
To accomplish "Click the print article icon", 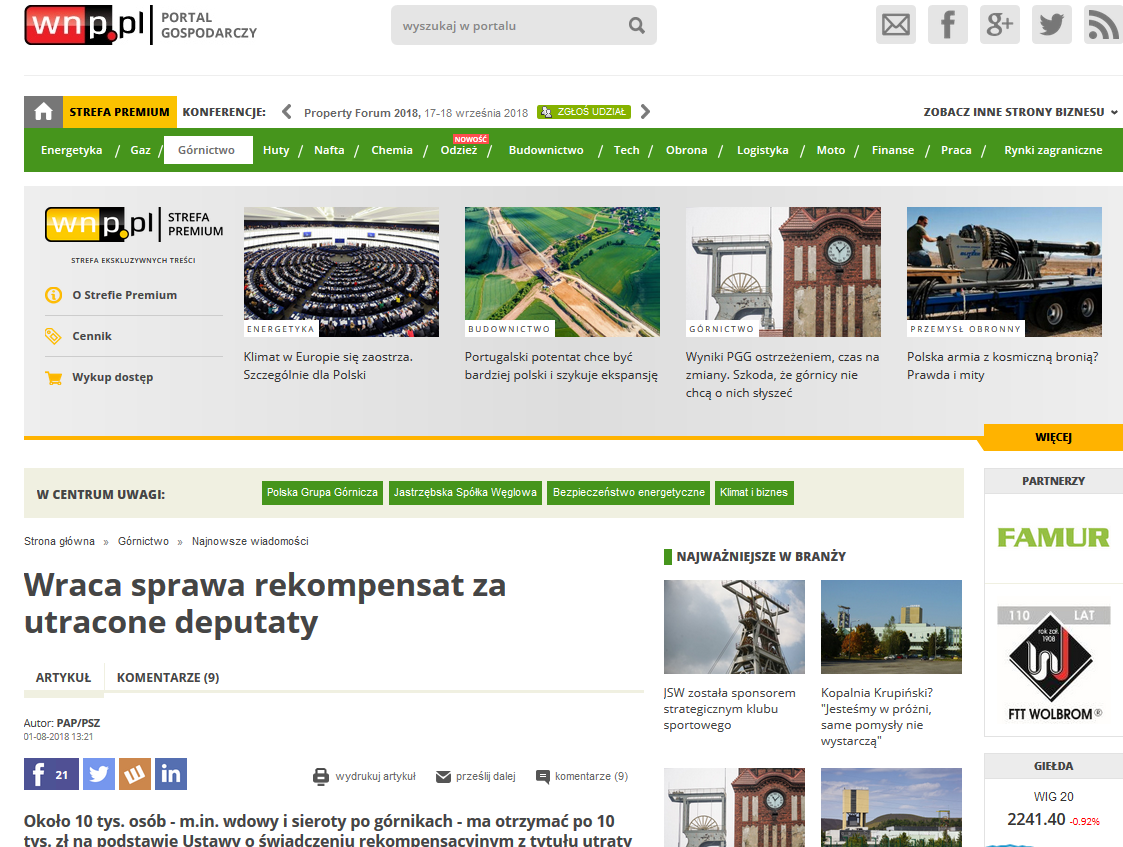I will click(321, 776).
